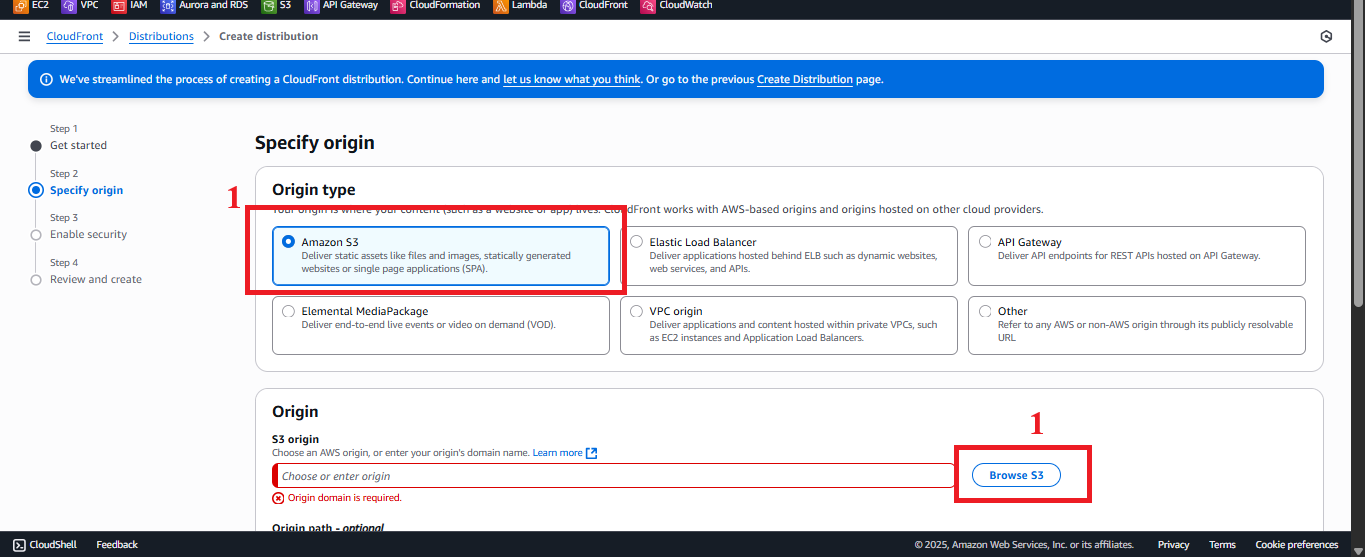The width and height of the screenshot is (1365, 557).
Task: Select Step 2 Specify origin
Action: 86,190
